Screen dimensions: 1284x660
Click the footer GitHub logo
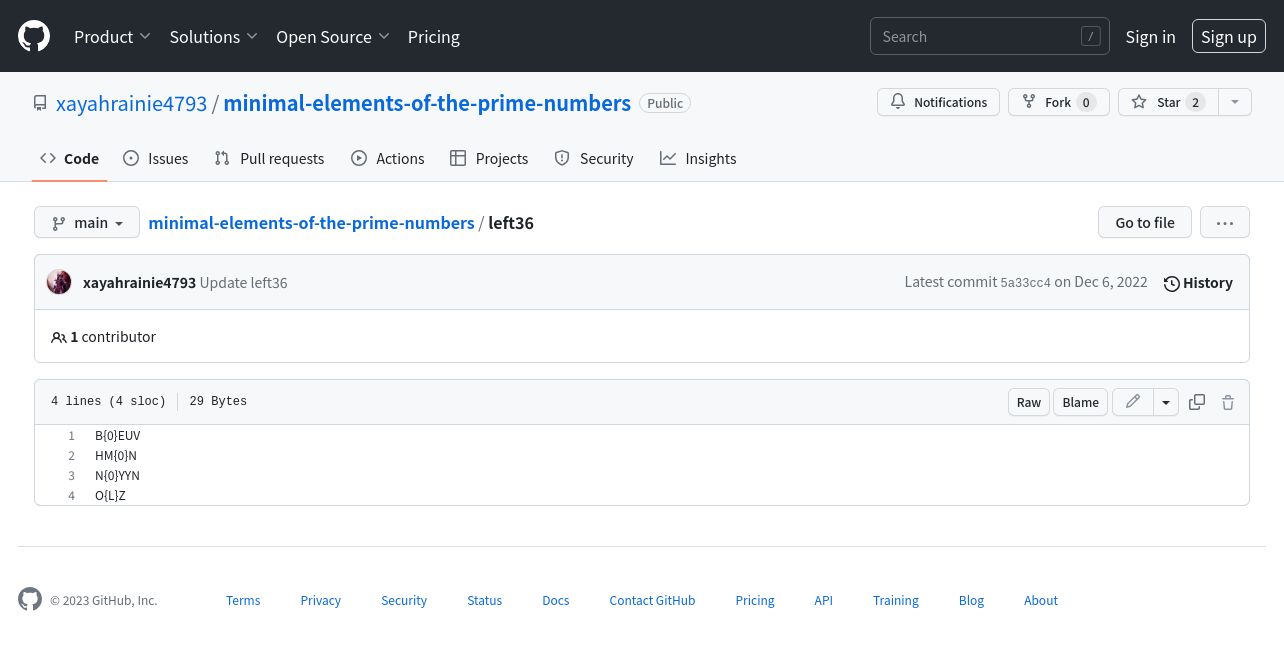coord(30,600)
